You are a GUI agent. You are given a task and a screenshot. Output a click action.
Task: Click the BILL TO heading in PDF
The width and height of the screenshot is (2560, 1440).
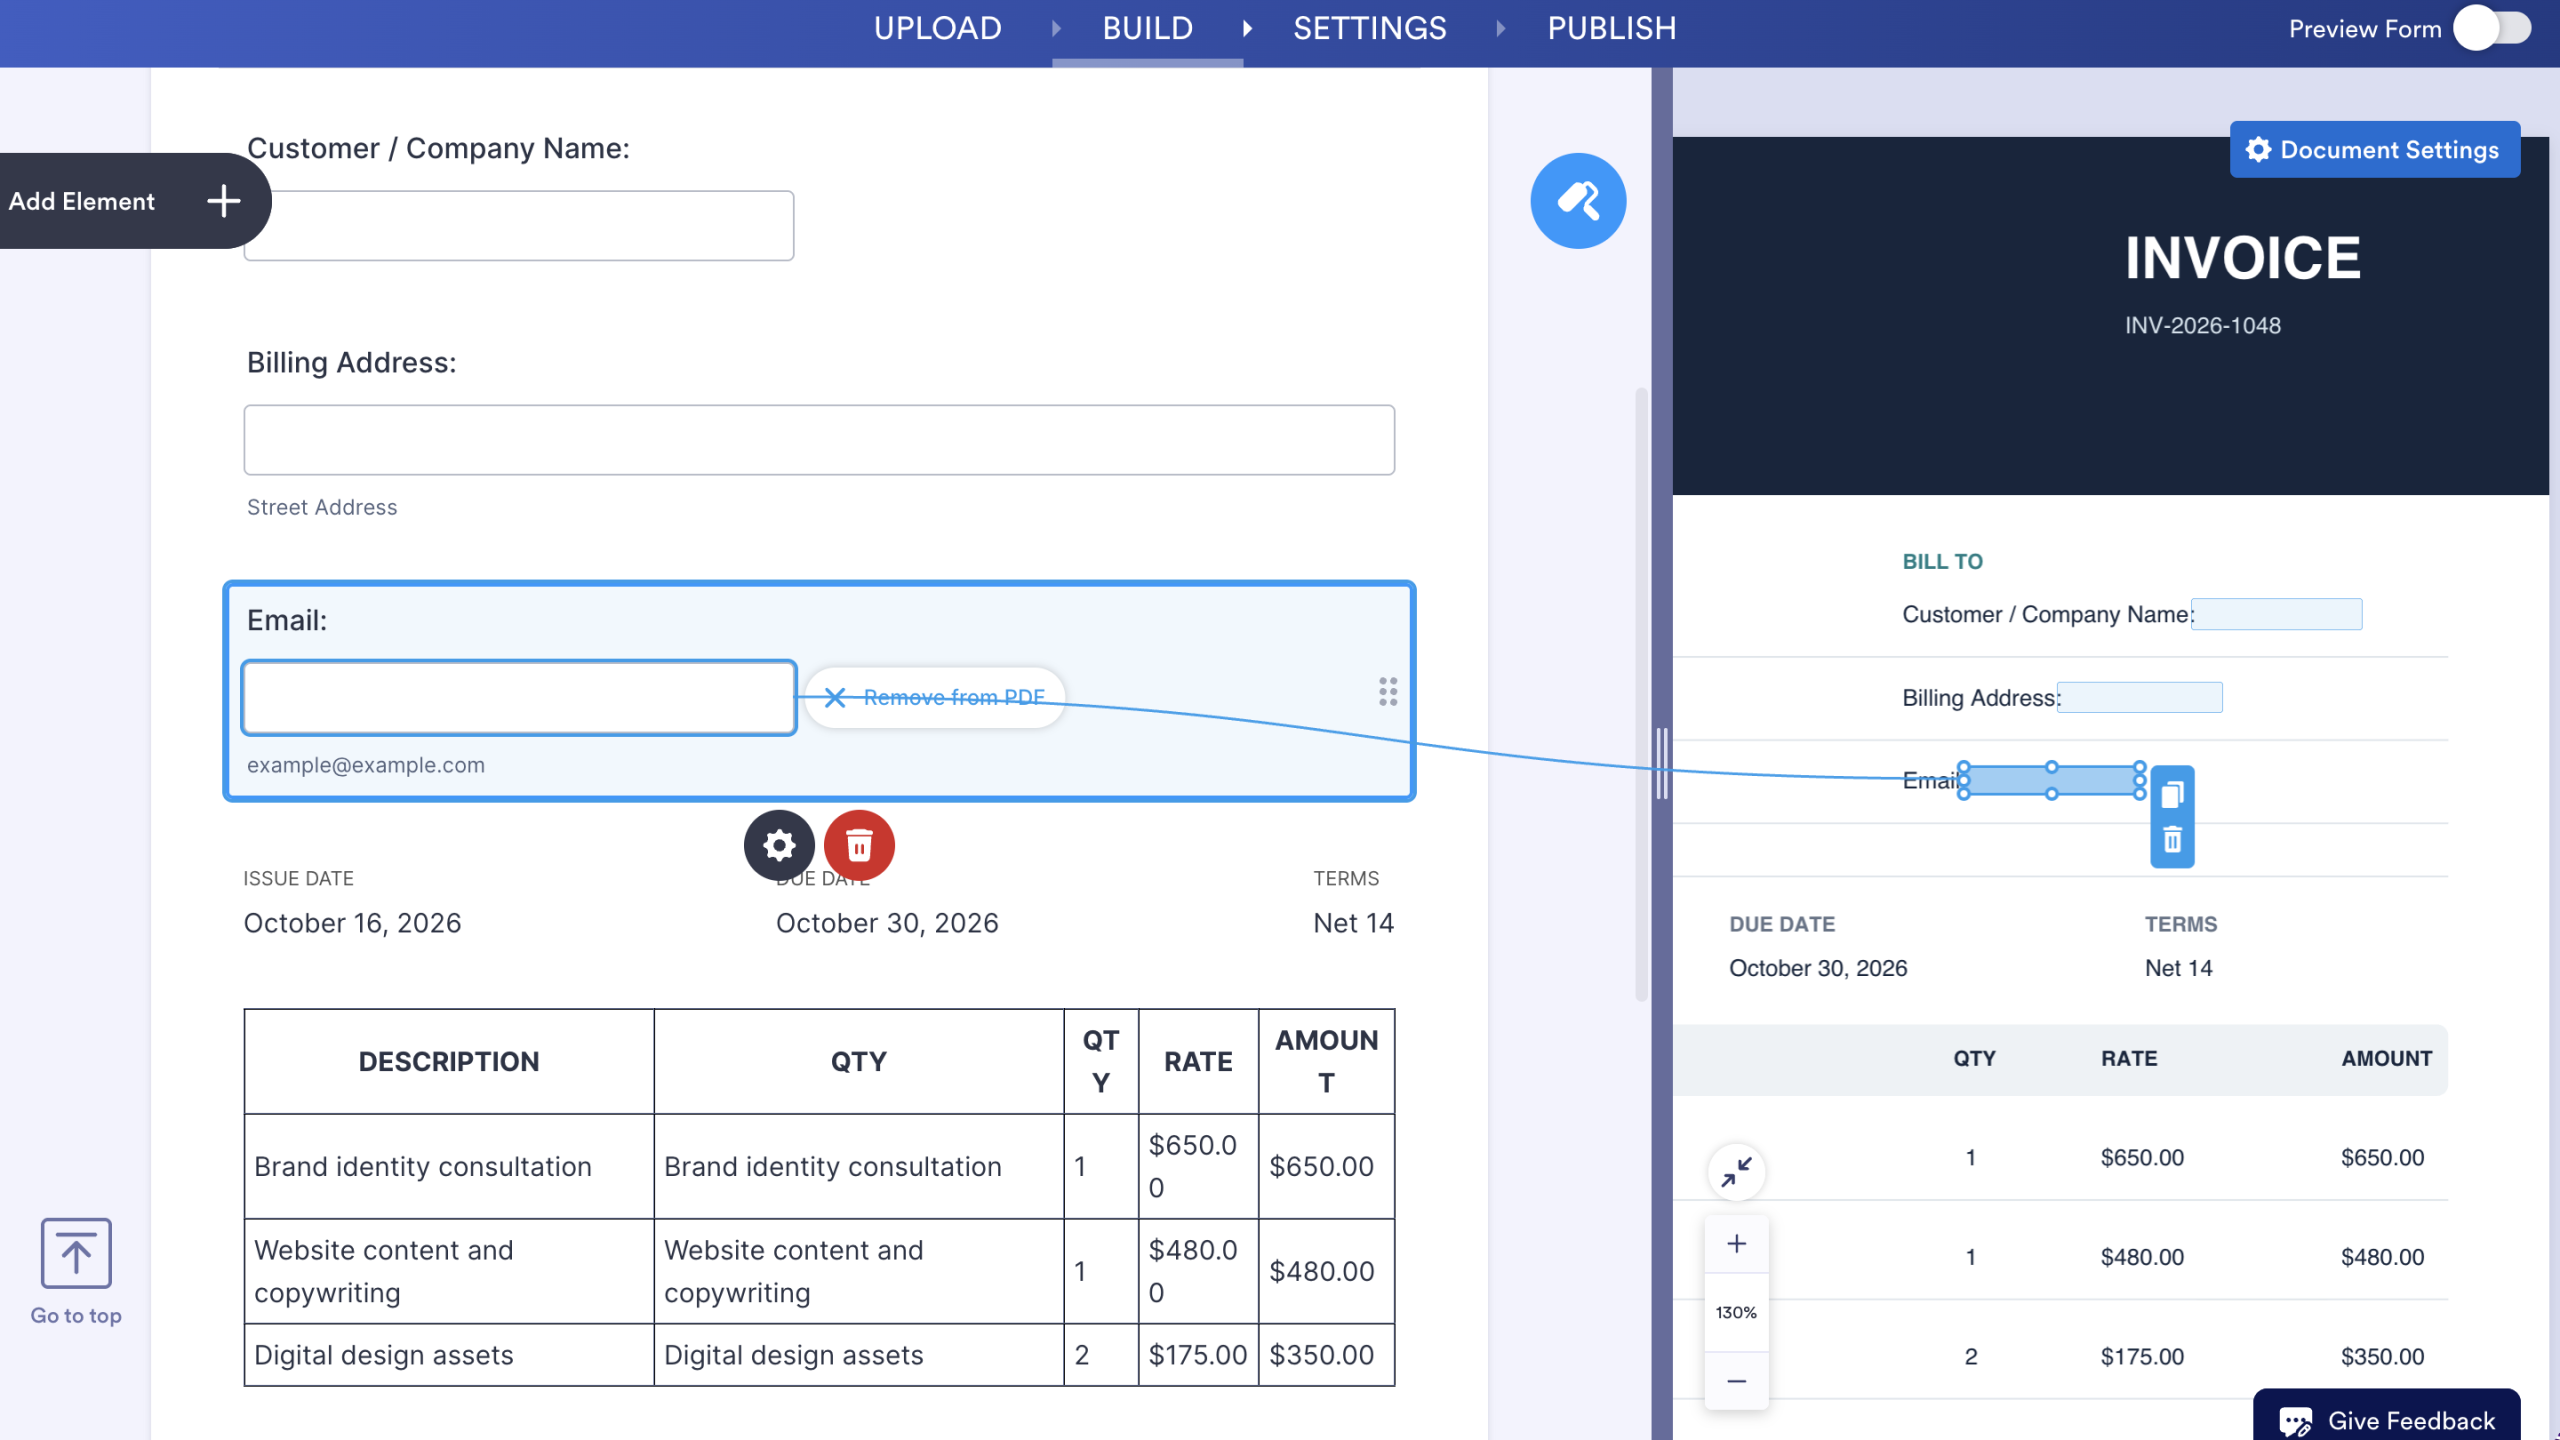coord(1942,561)
